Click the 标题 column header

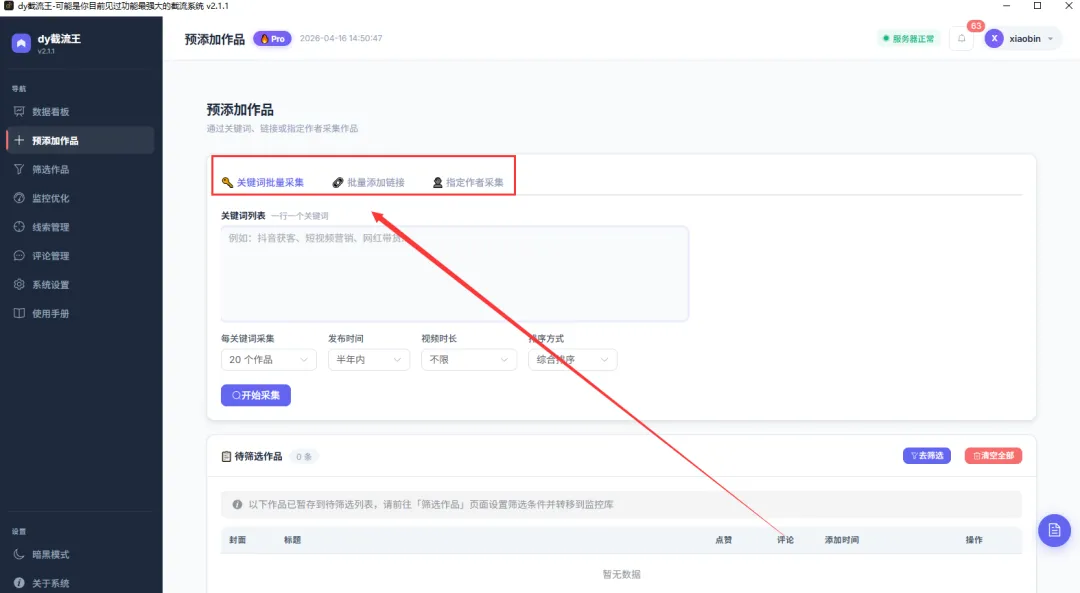[292, 540]
